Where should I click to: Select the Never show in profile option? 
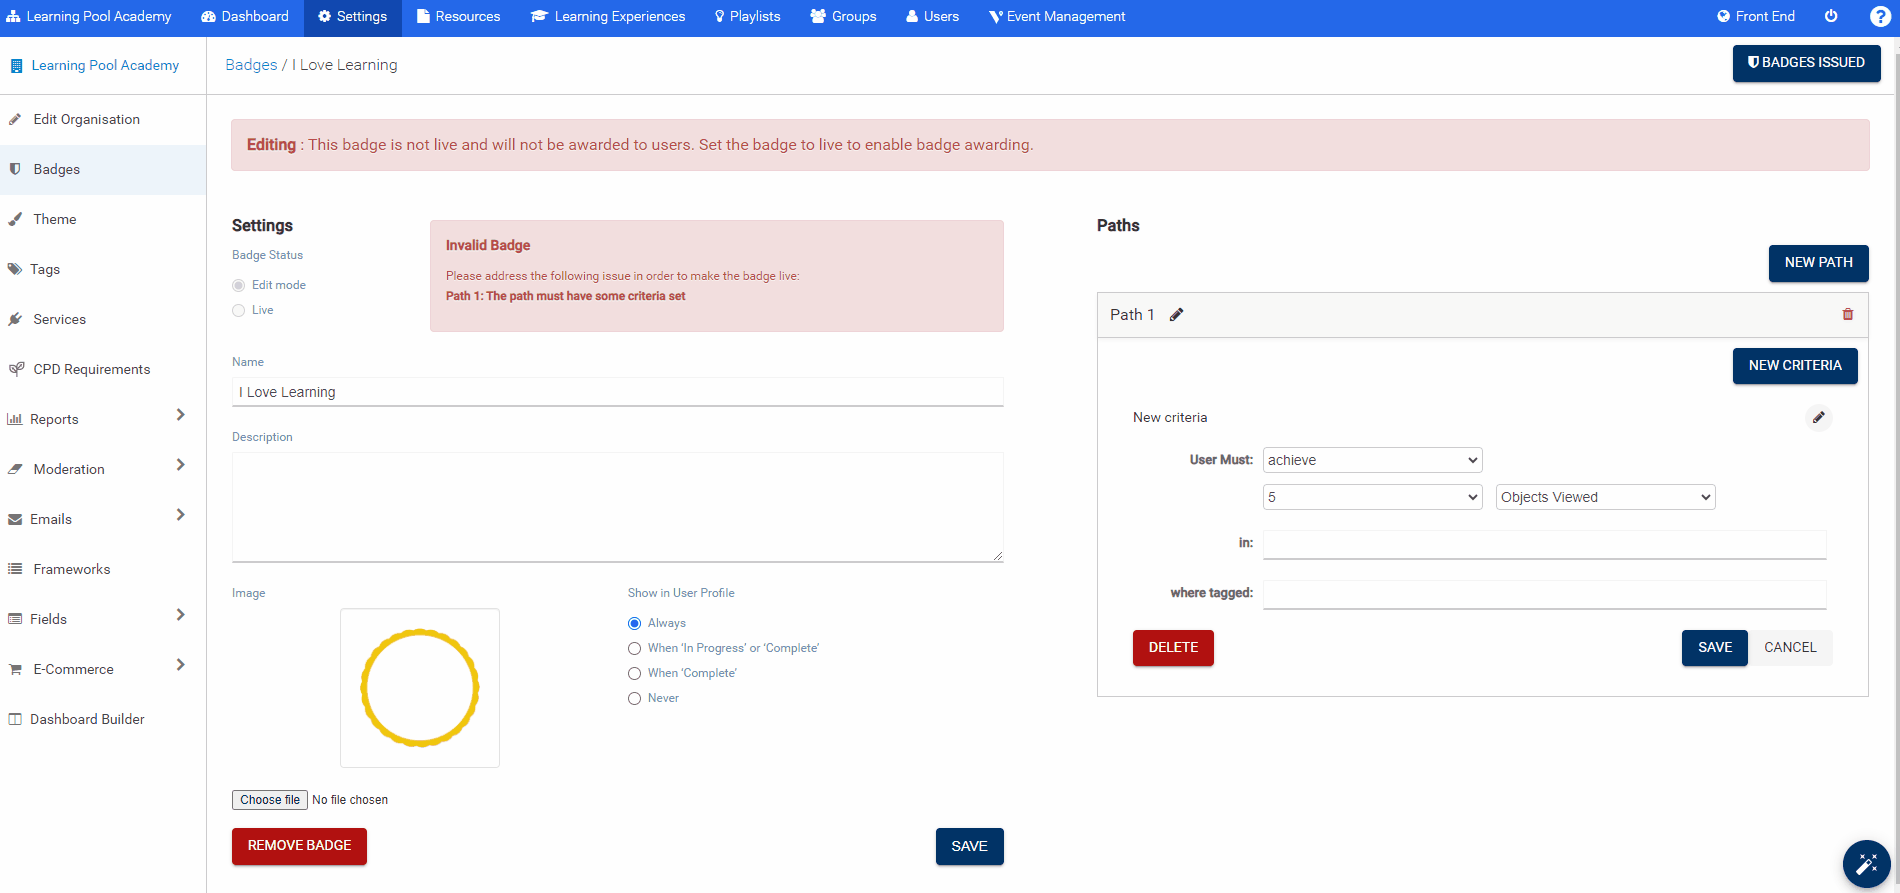634,699
